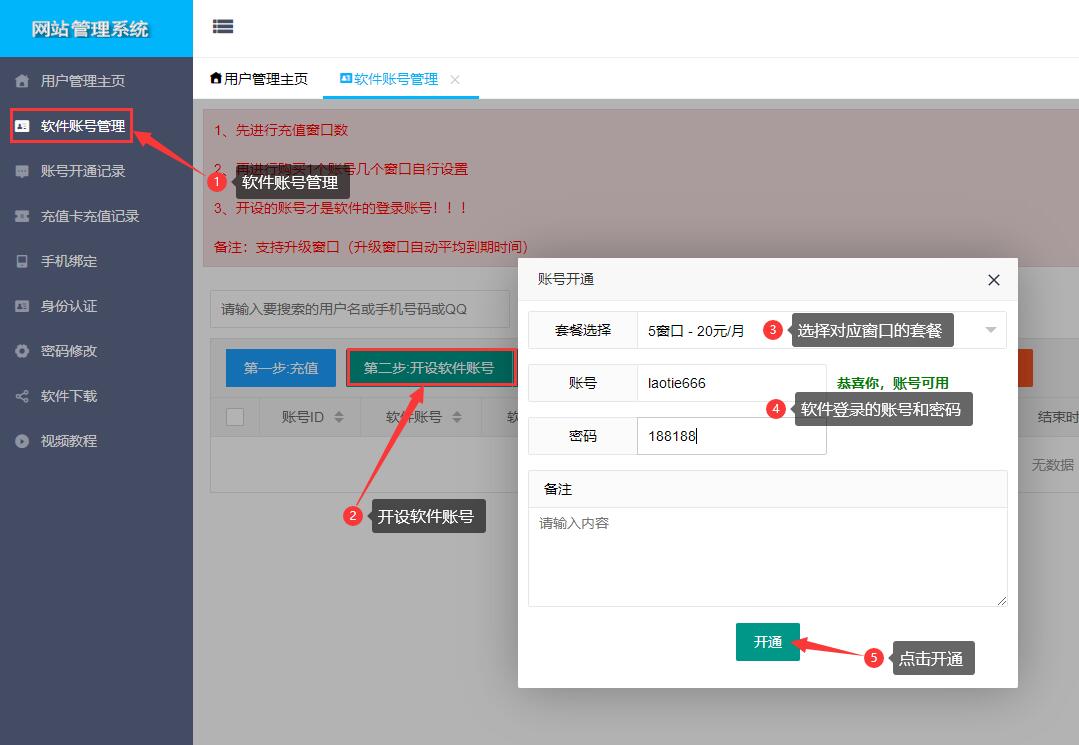The height and width of the screenshot is (745, 1079).
Task: Tick the table header select-all checkbox
Action: [235, 417]
